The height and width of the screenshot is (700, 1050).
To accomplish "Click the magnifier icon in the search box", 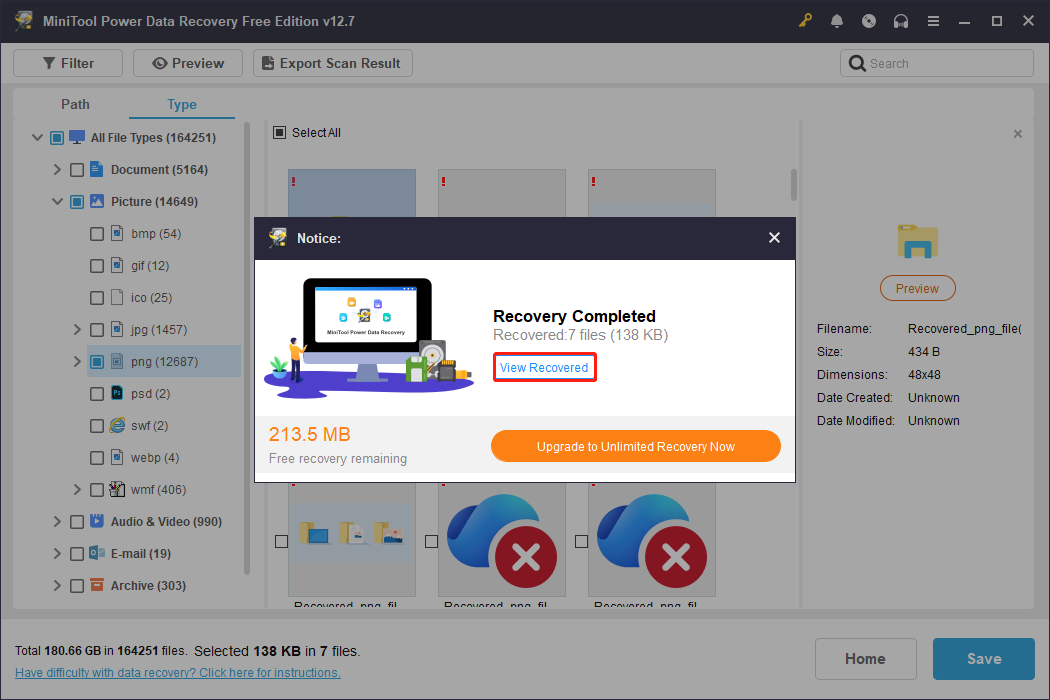I will [x=858, y=62].
